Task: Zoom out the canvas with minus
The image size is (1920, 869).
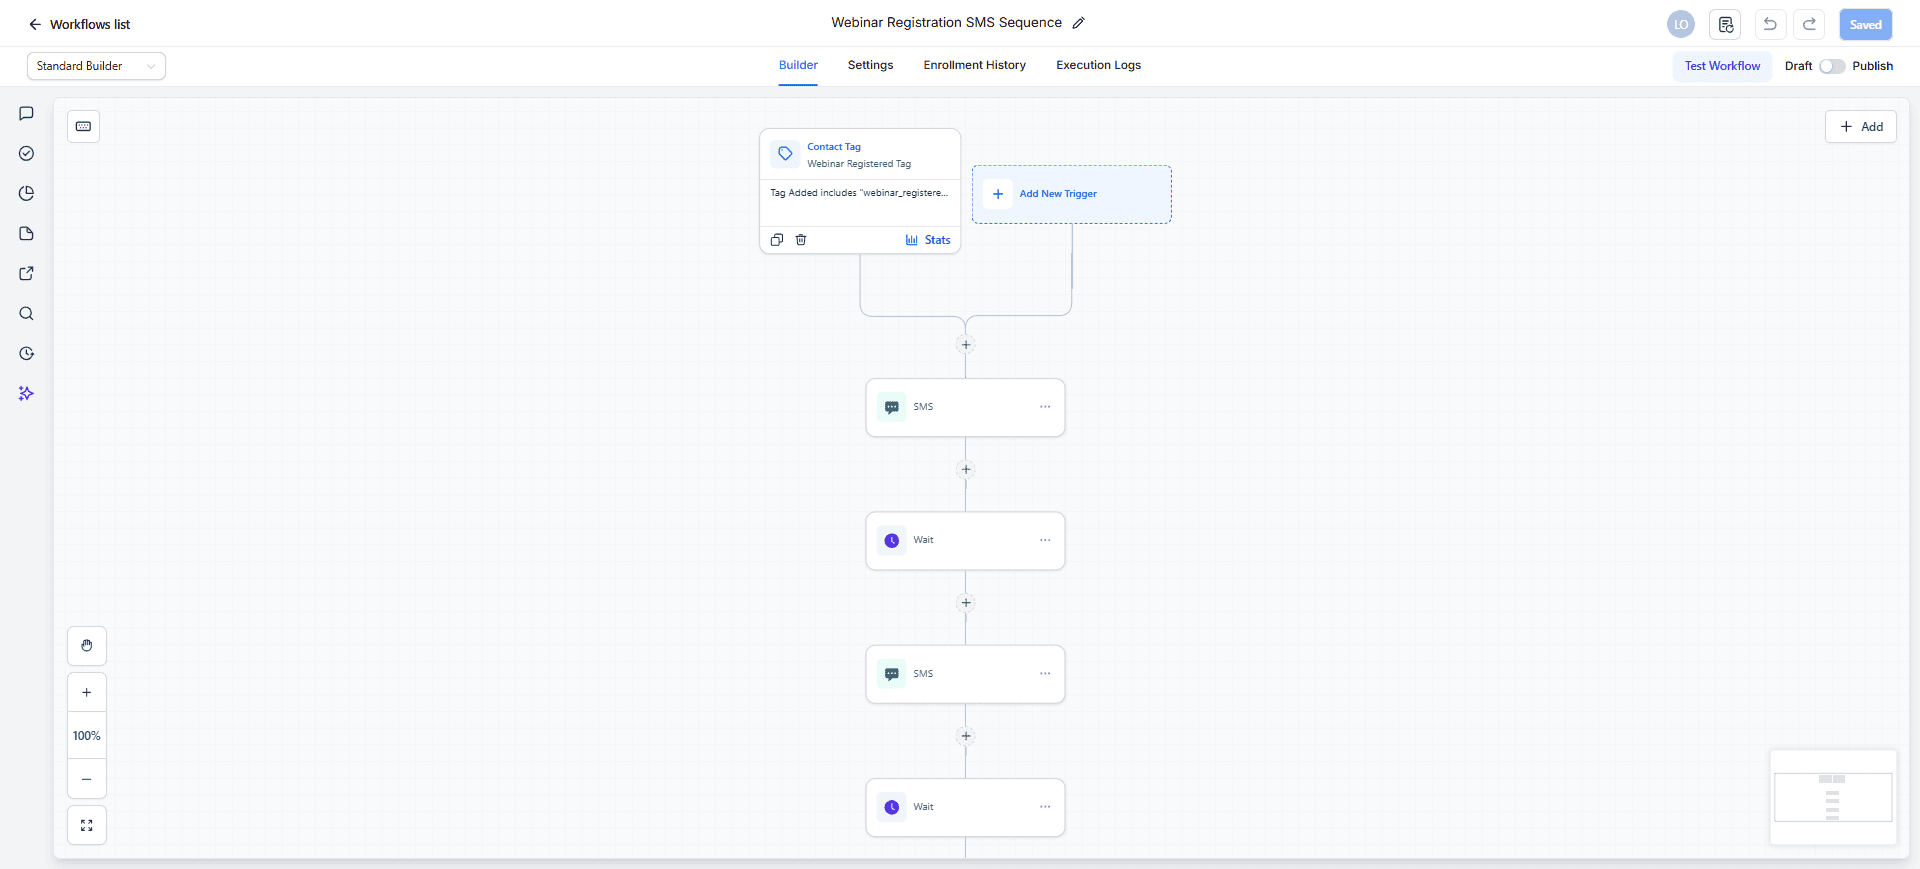Action: [87, 779]
